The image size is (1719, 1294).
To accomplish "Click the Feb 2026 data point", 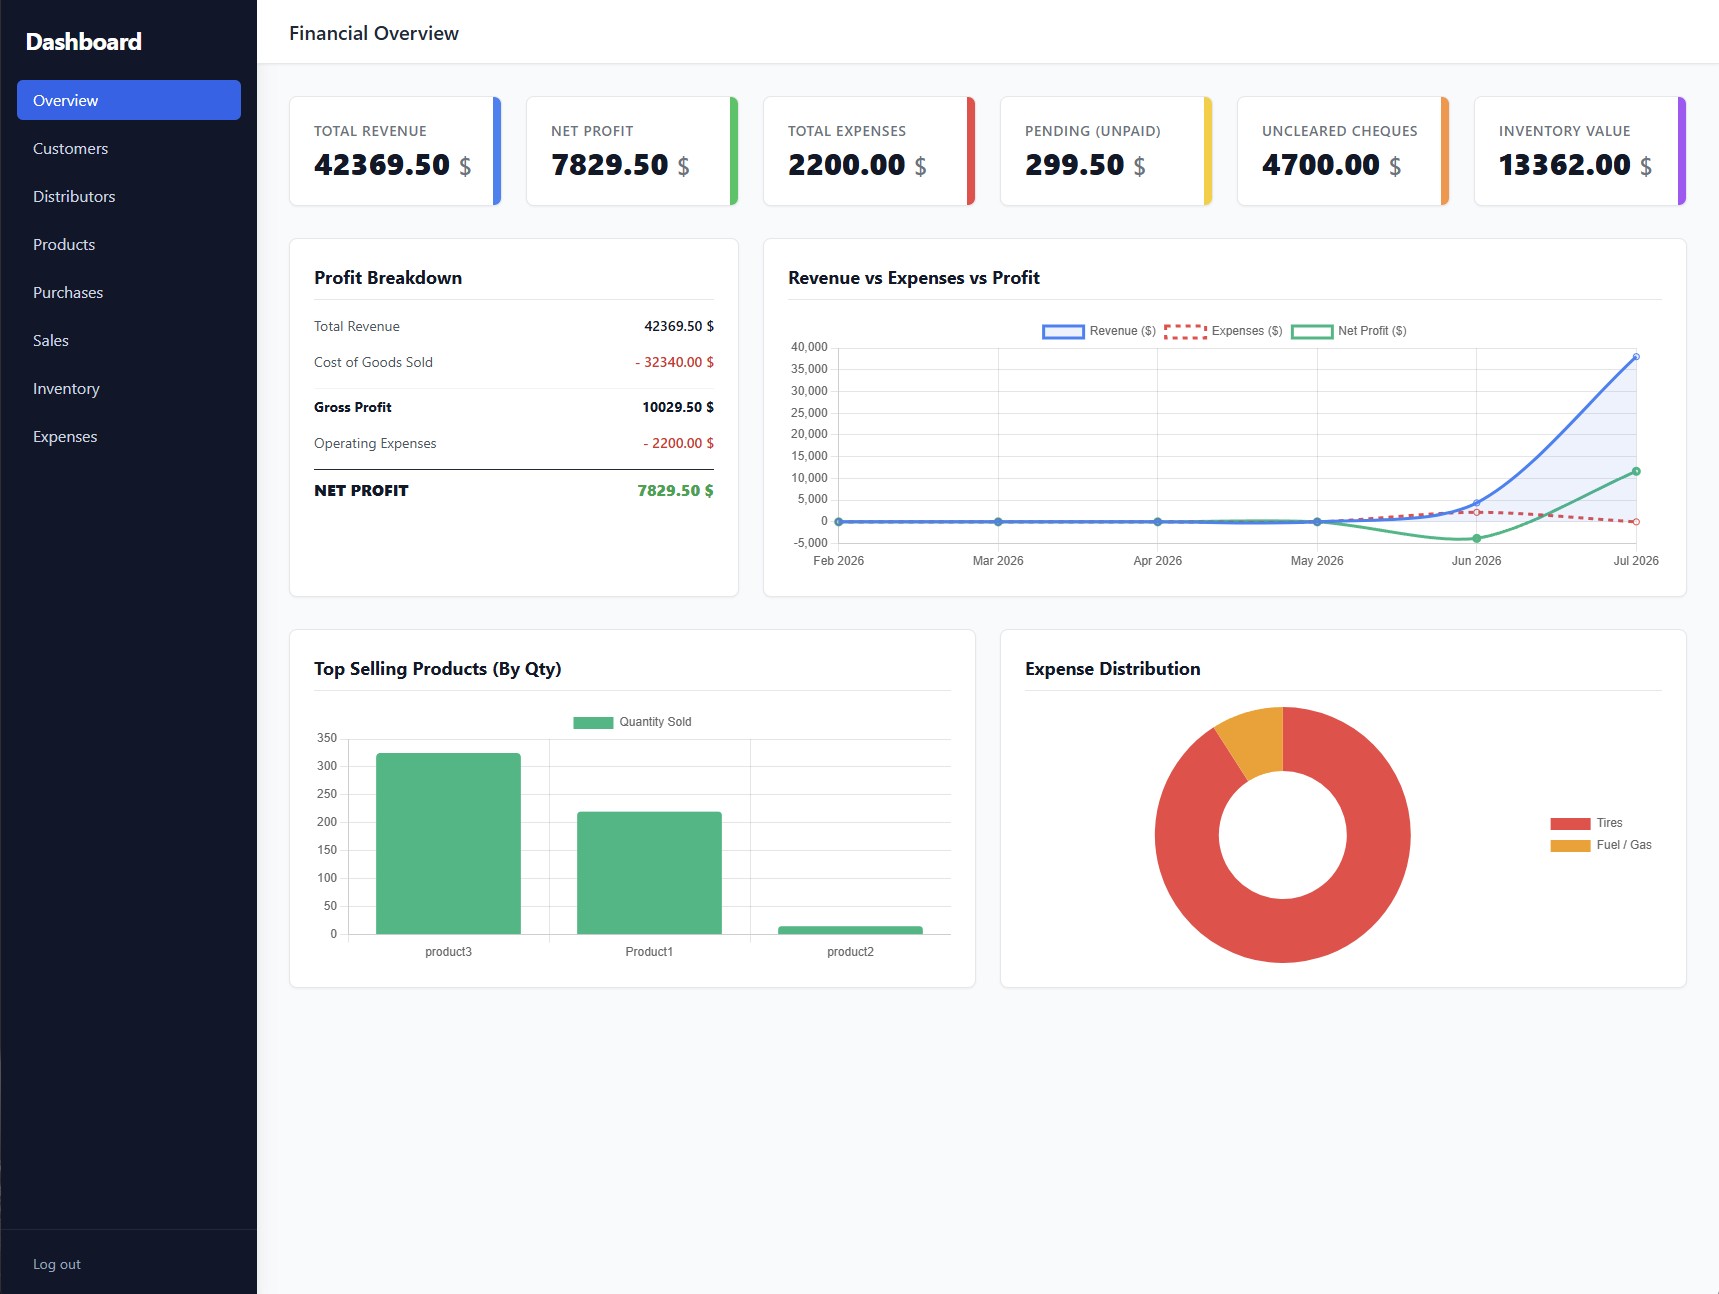I will 838,522.
